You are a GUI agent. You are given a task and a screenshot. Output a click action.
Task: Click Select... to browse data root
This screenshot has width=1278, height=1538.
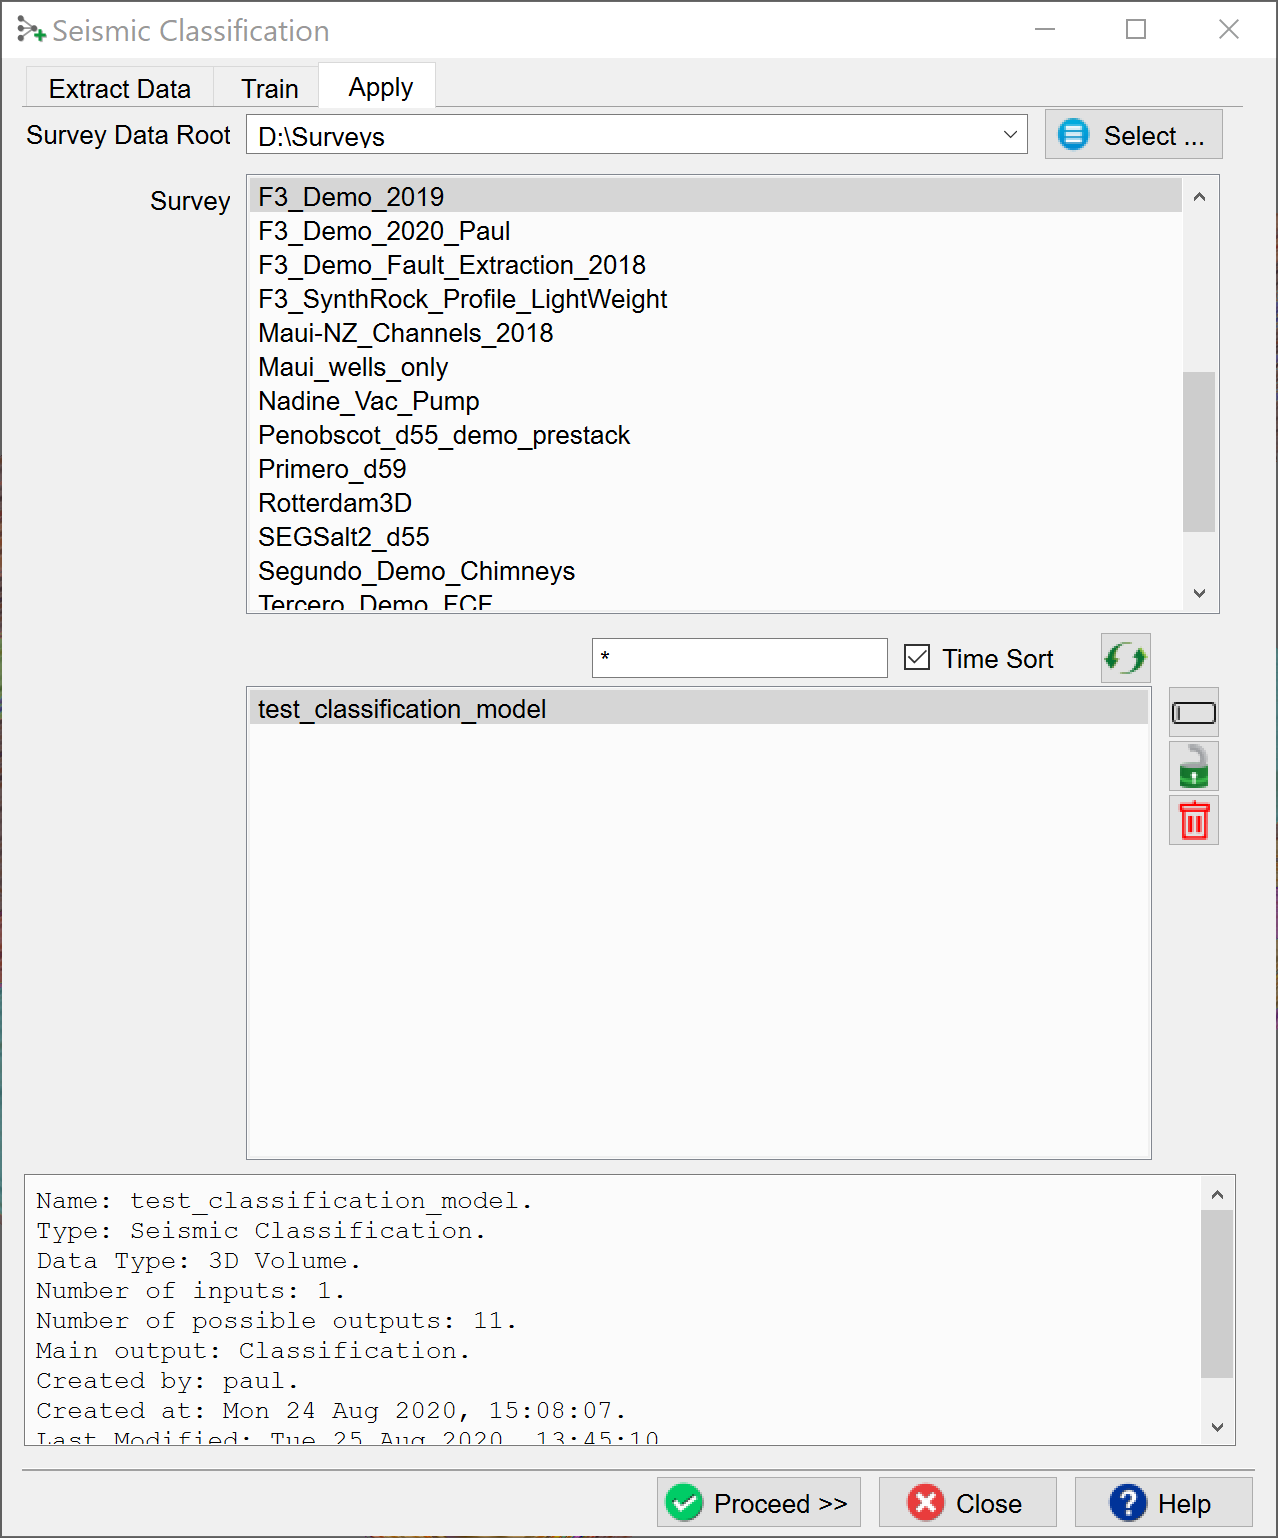point(1133,135)
